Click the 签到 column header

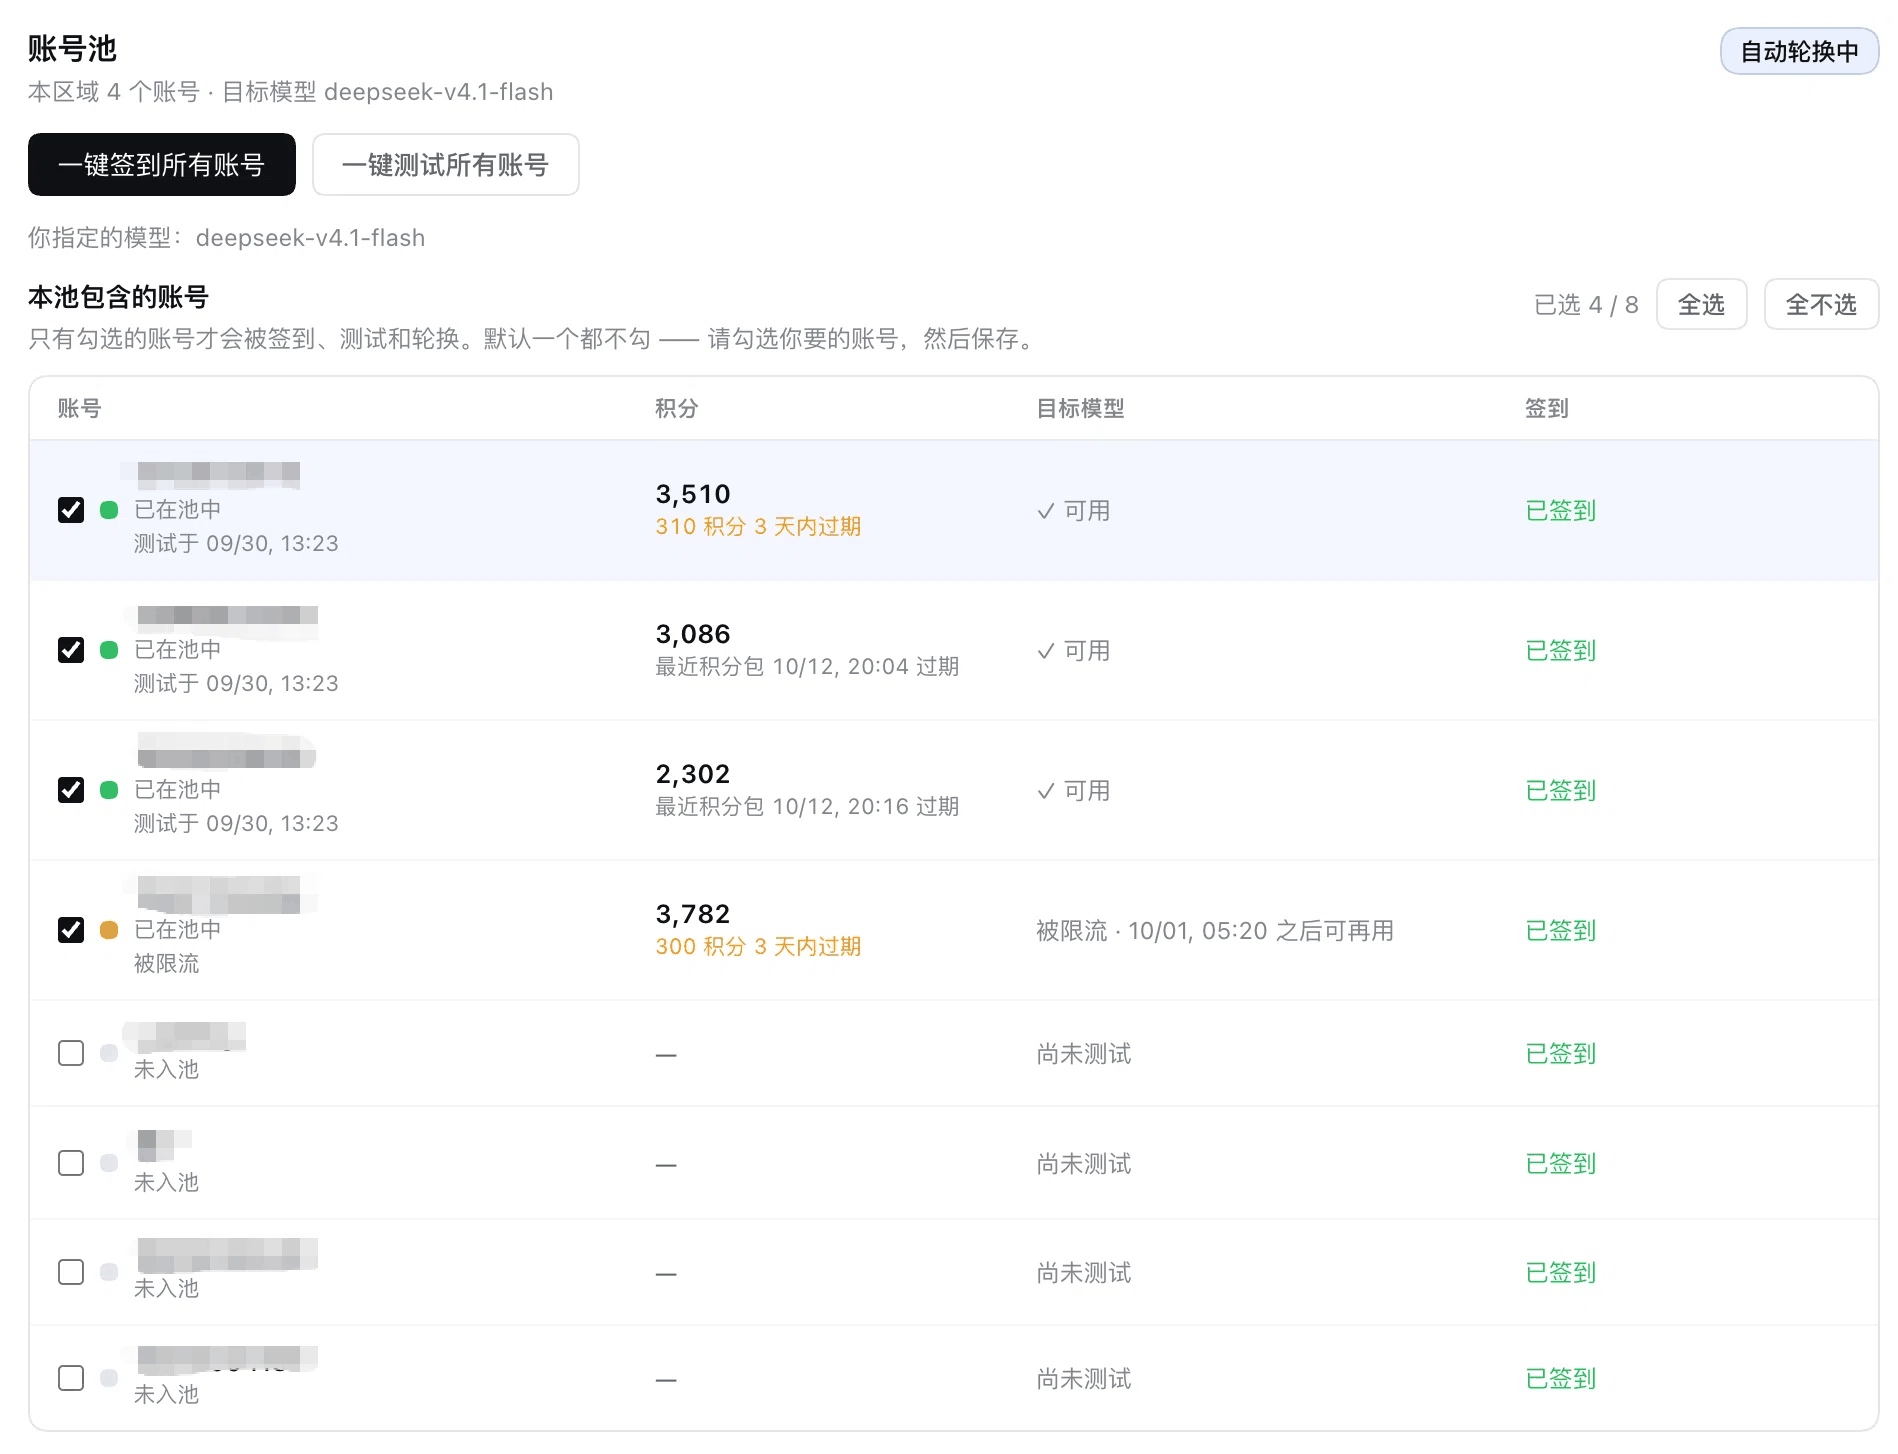[x=1546, y=408]
